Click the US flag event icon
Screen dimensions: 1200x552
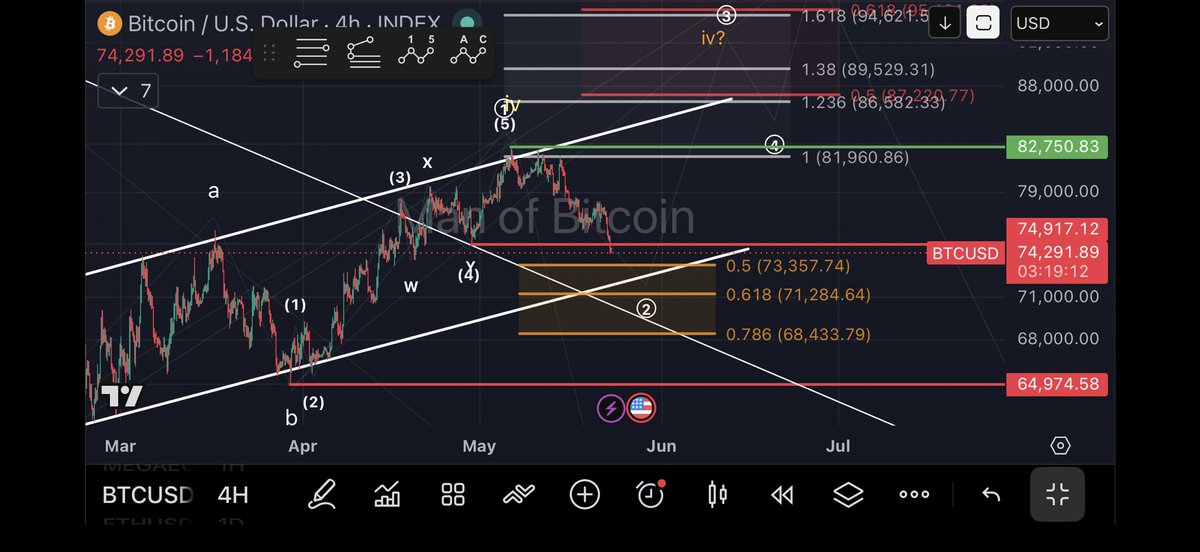coord(641,407)
